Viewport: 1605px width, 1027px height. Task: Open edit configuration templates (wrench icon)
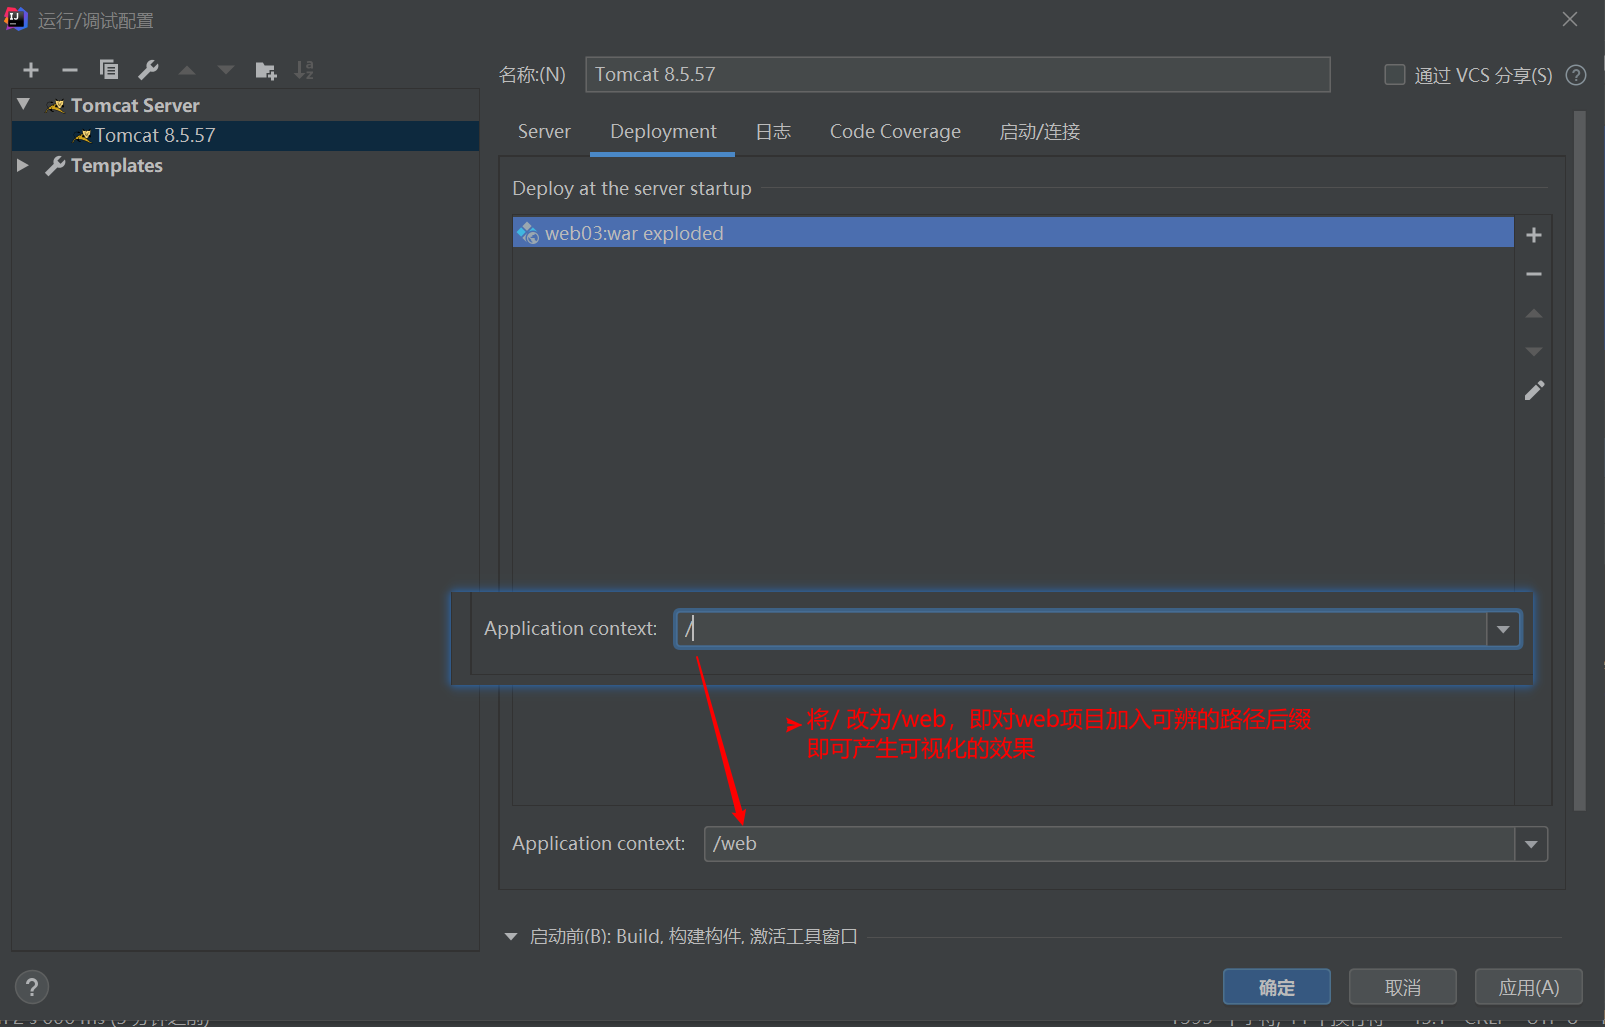(x=147, y=69)
